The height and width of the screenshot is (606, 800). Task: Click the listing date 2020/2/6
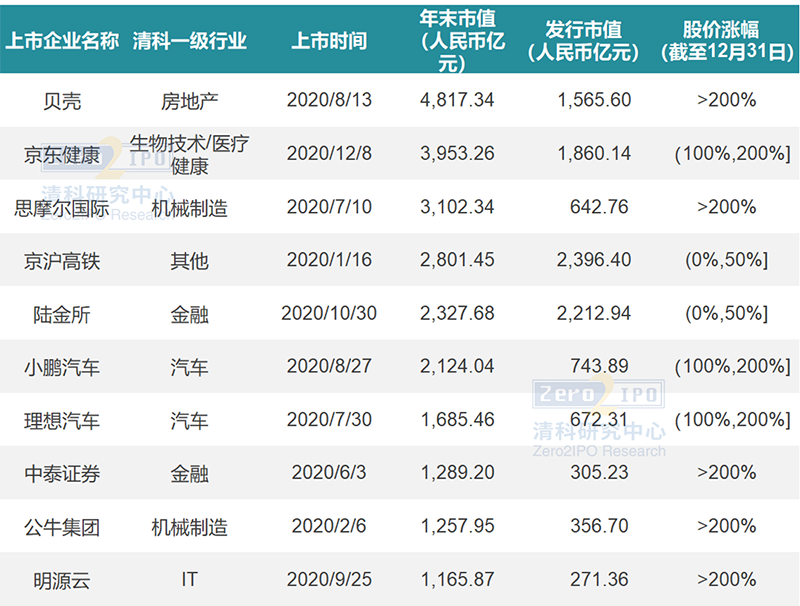point(329,526)
